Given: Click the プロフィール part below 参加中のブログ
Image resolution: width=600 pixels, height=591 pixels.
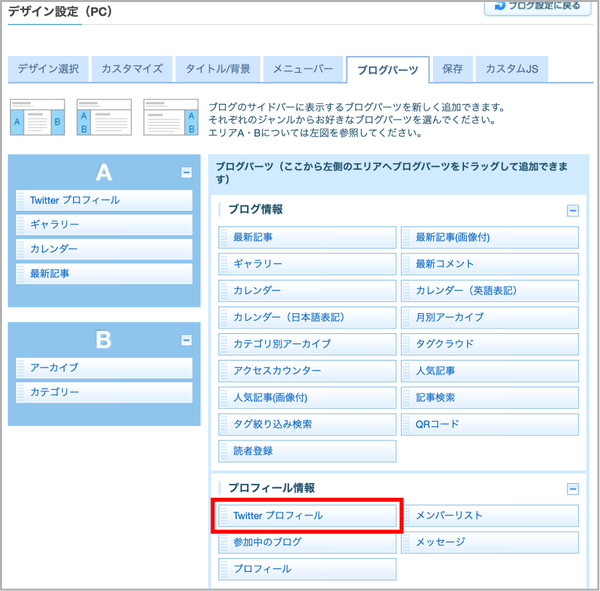Looking at the screenshot, I should pos(307,569).
